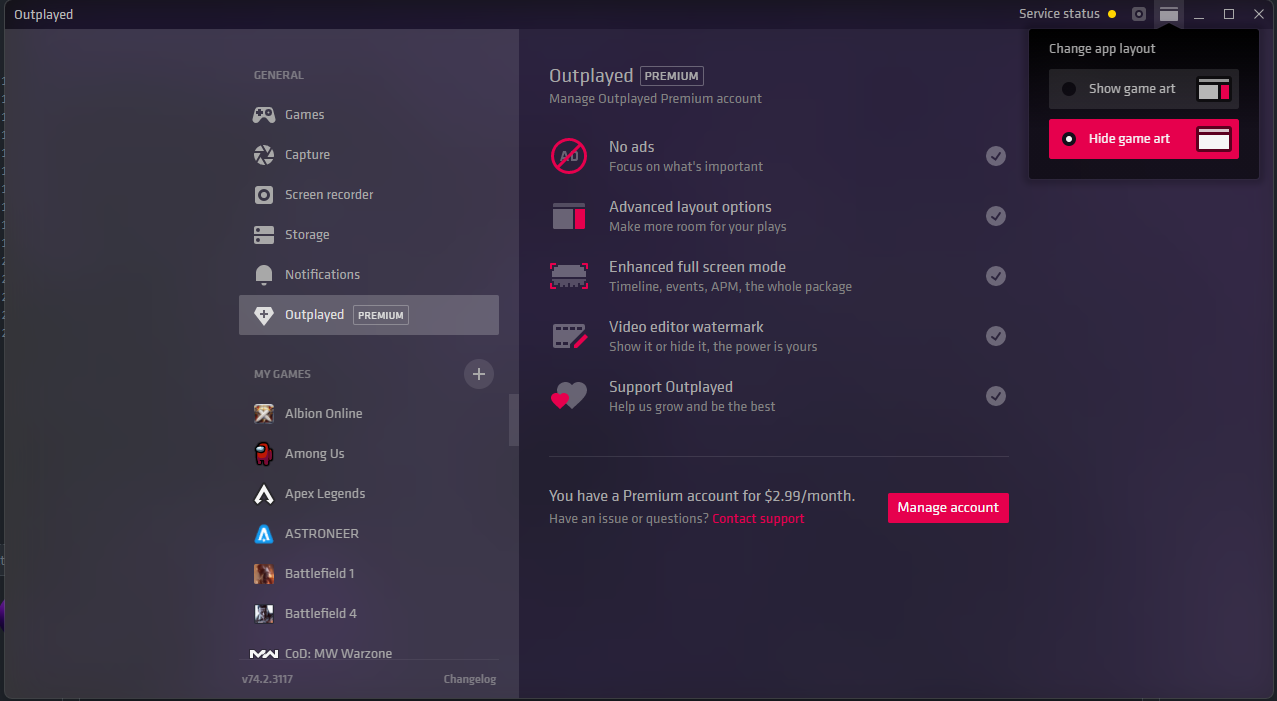Select the Apex Legends logo icon
Image resolution: width=1277 pixels, height=701 pixels.
(264, 494)
